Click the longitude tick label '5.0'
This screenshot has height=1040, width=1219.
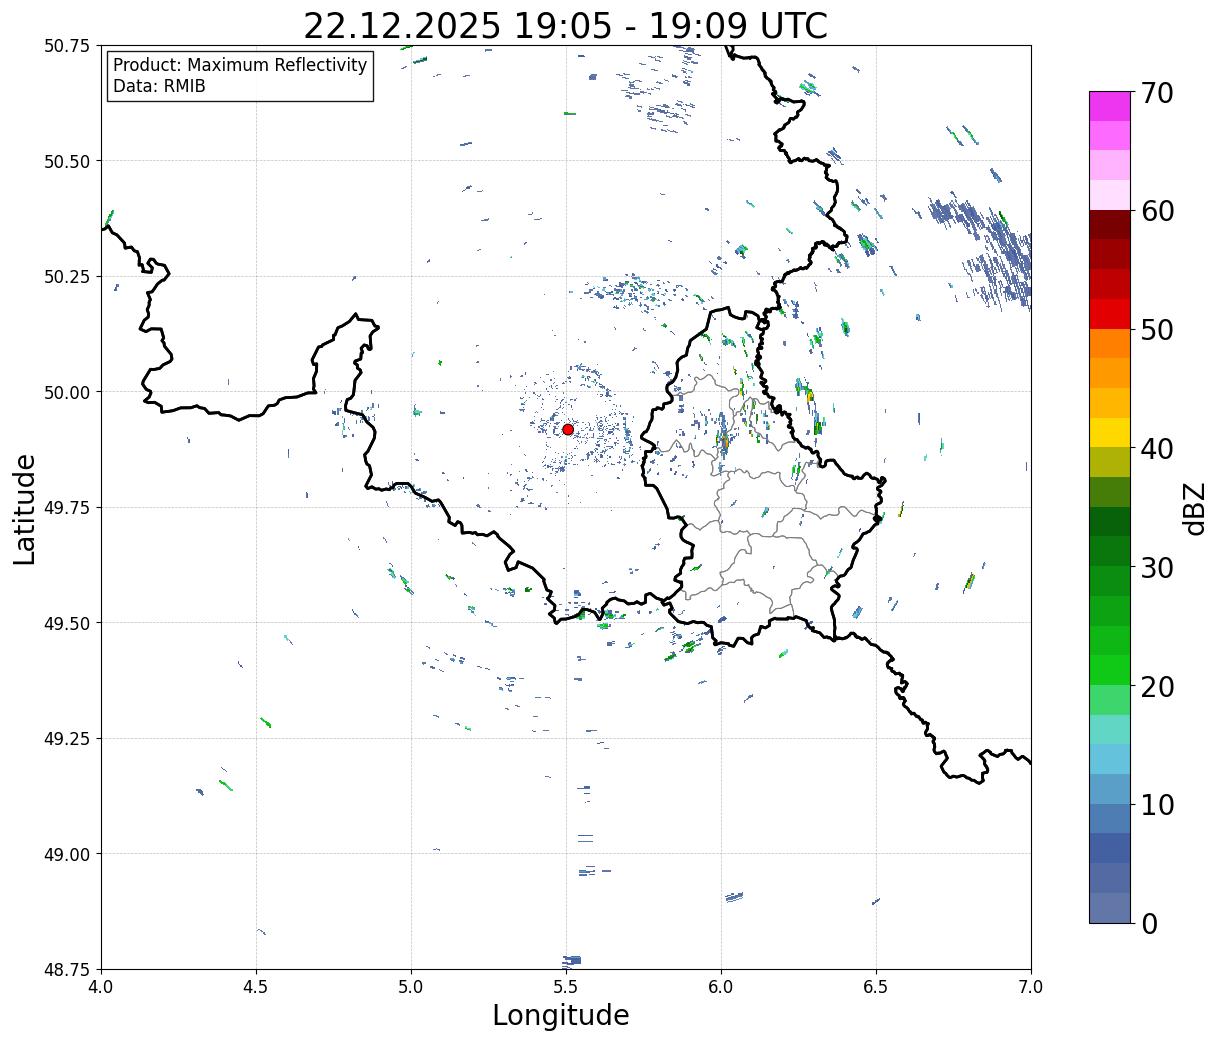point(411,986)
